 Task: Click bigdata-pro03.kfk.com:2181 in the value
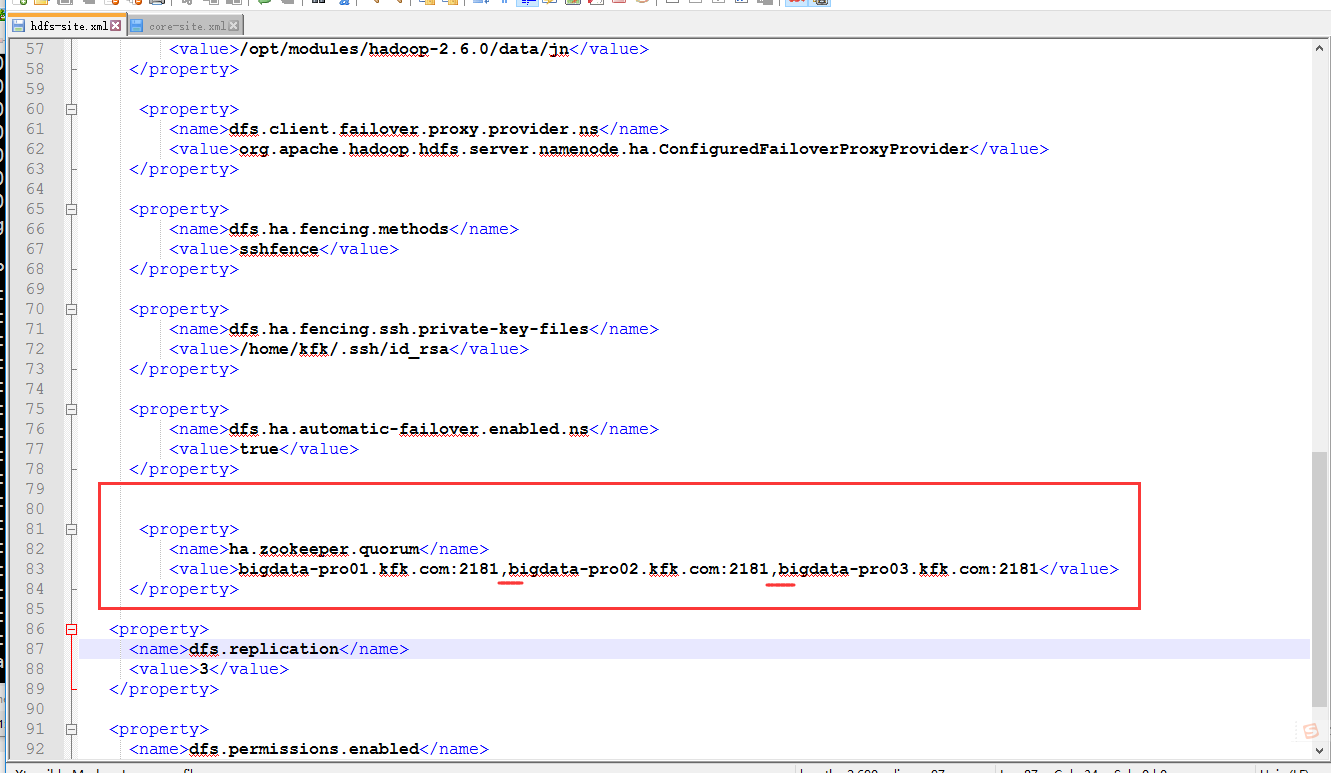coord(909,569)
